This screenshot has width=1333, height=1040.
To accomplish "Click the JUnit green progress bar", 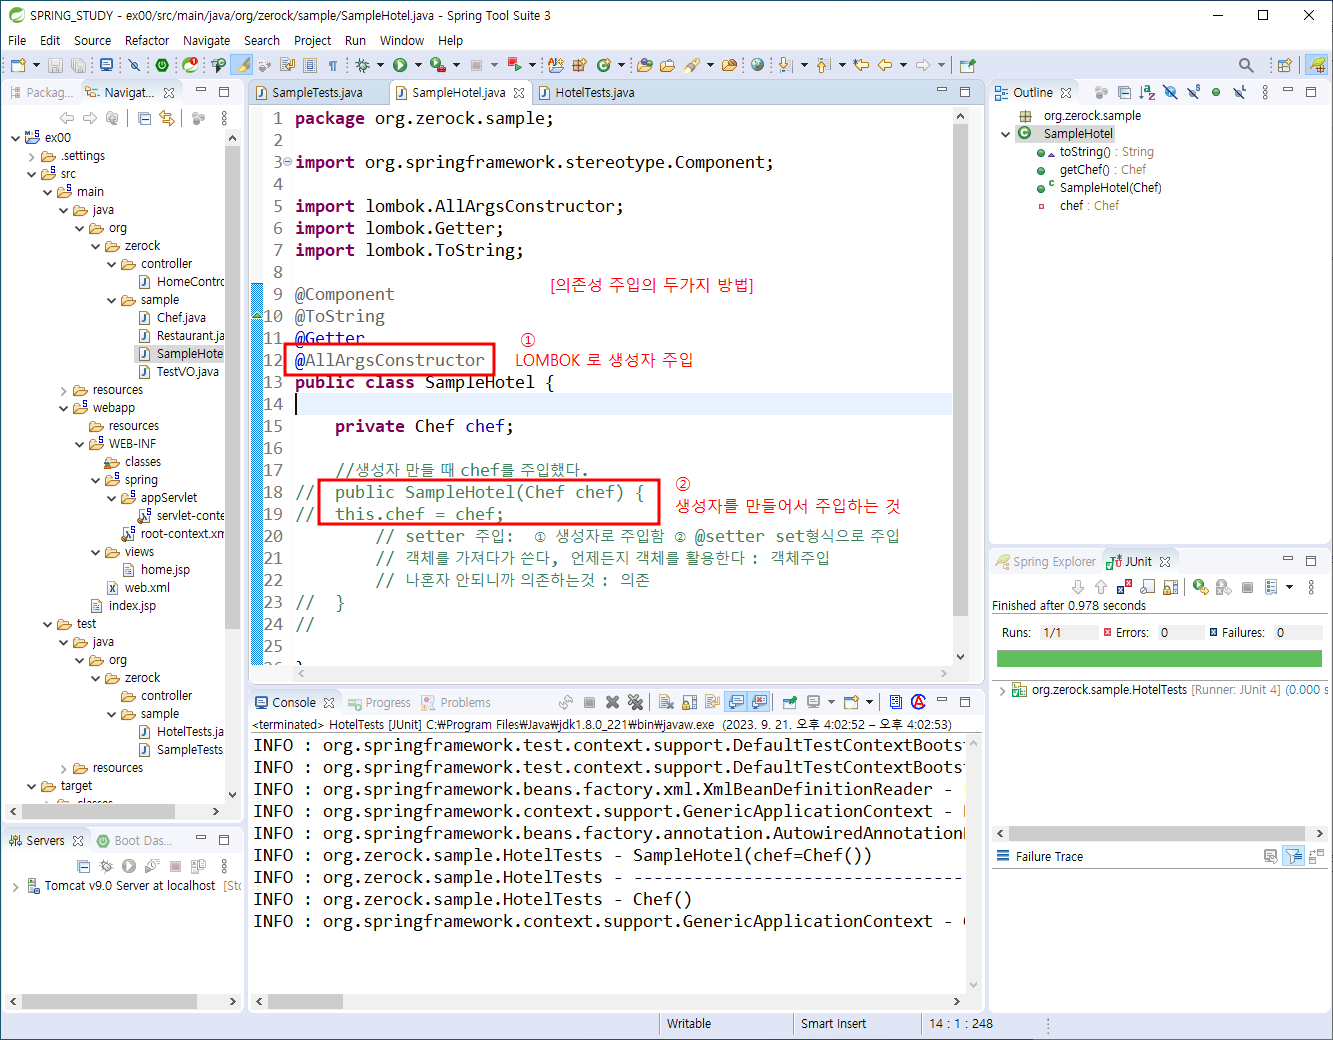I will (1159, 658).
